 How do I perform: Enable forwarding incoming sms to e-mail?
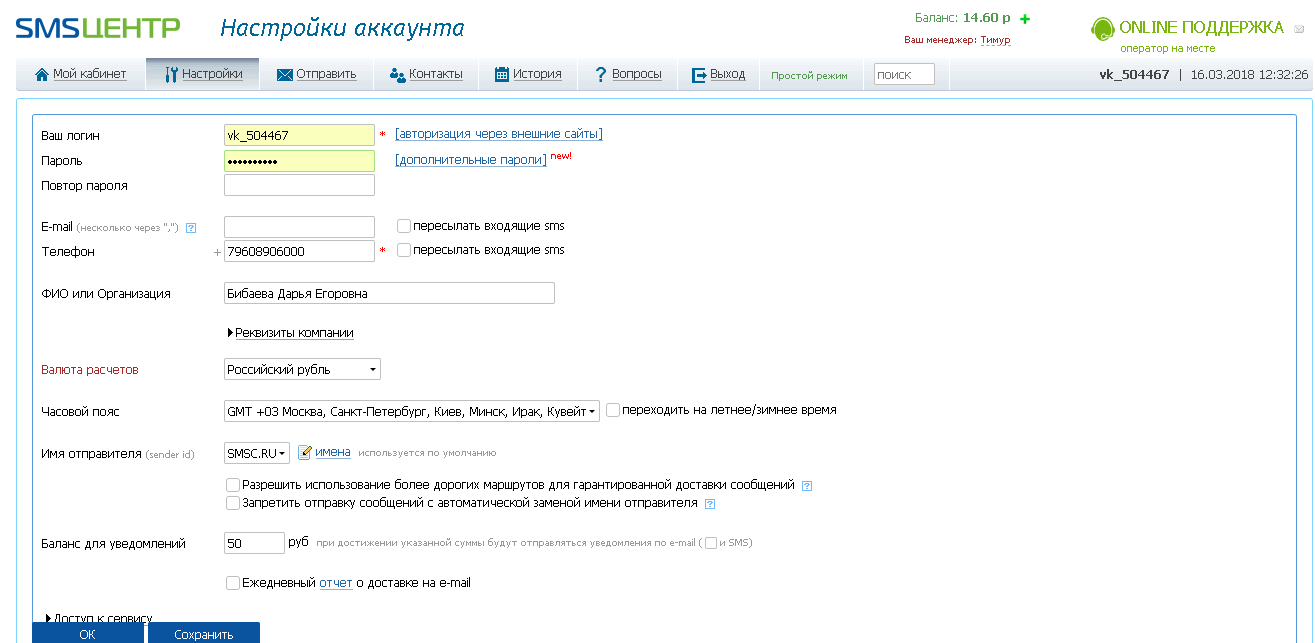coord(404,226)
